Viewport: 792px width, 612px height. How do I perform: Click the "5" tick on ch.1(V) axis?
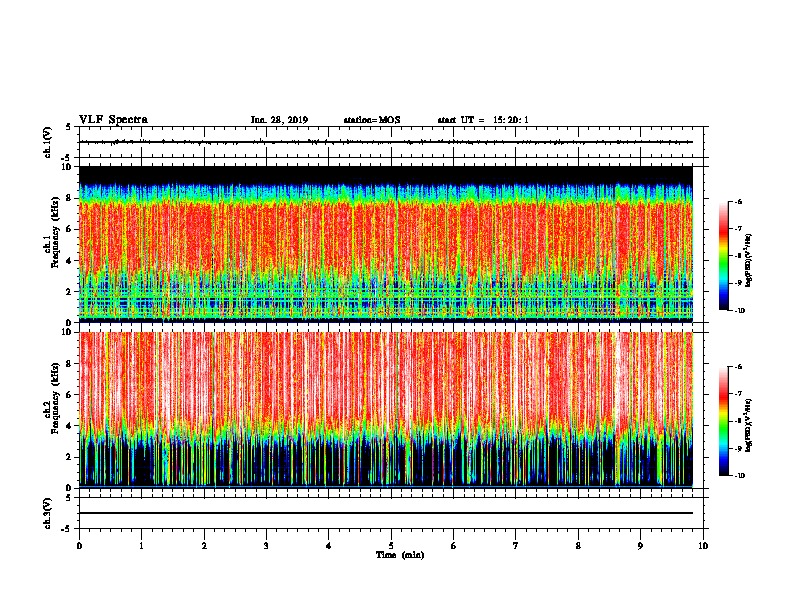coord(69,127)
